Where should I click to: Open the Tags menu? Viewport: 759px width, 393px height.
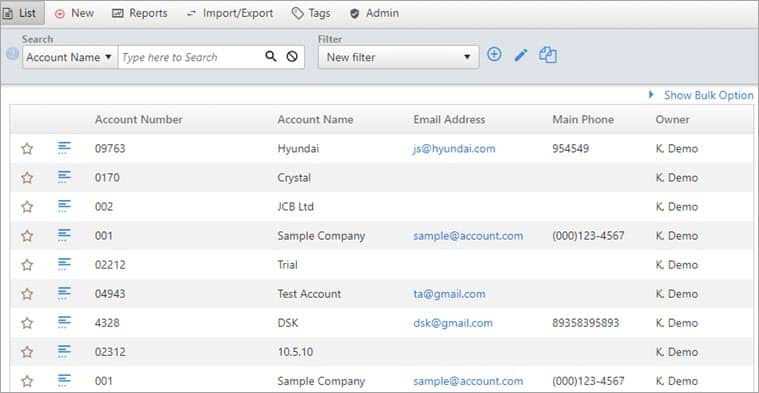click(x=311, y=13)
